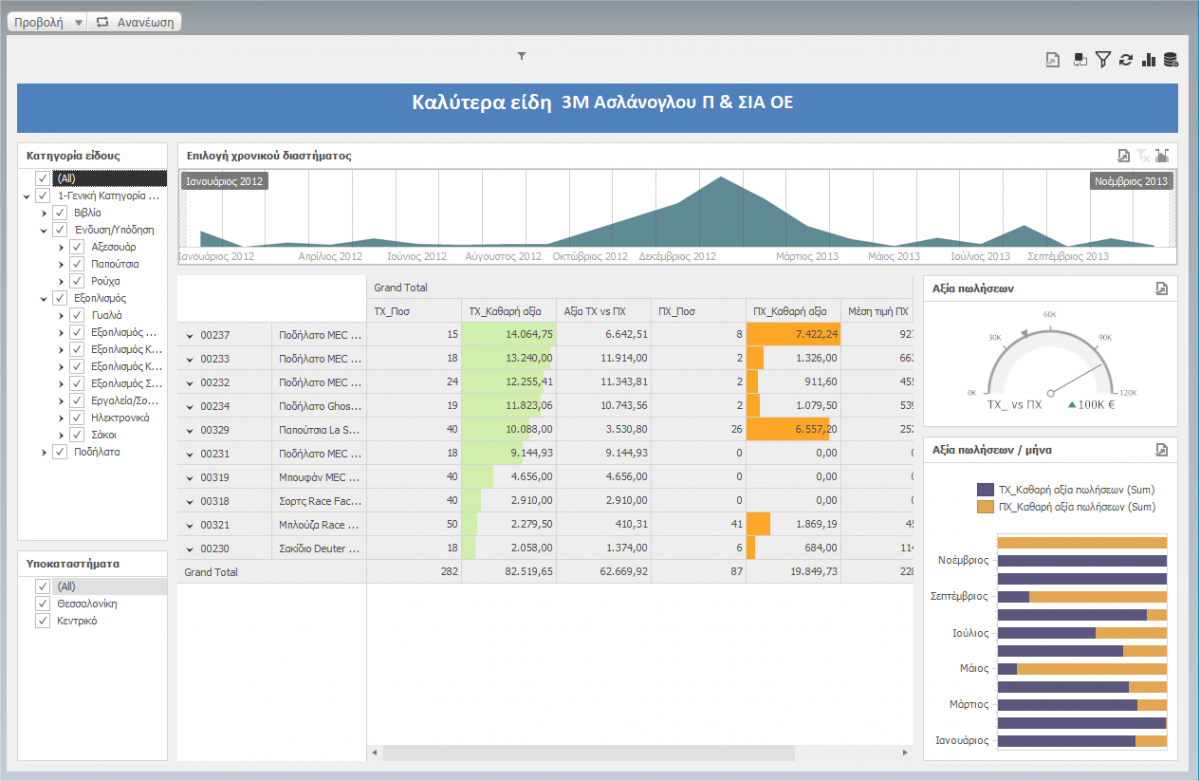This screenshot has height=781, width=1200.
Task: Click the Νοέμβριος 2013 range end handle
Action: pos(1130,181)
